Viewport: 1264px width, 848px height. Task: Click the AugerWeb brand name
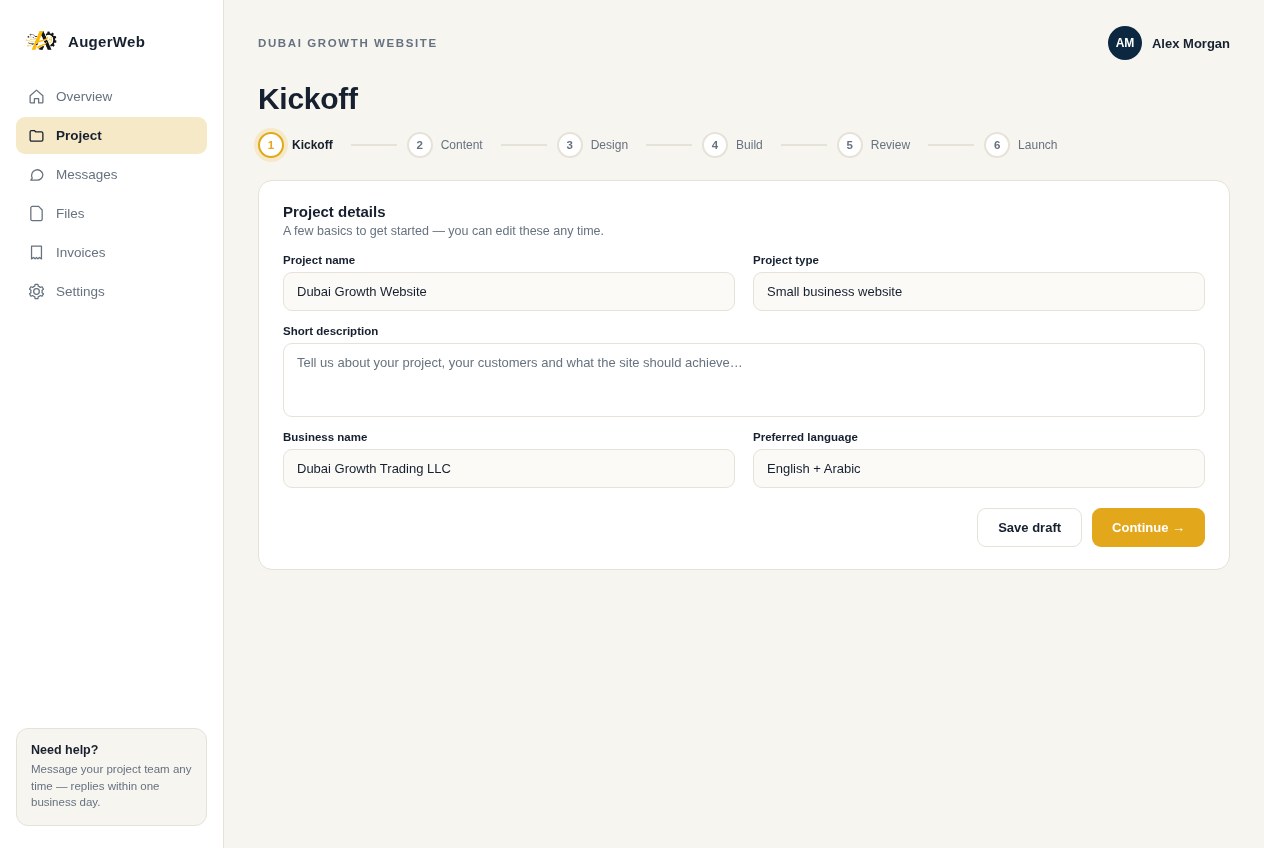pos(106,42)
